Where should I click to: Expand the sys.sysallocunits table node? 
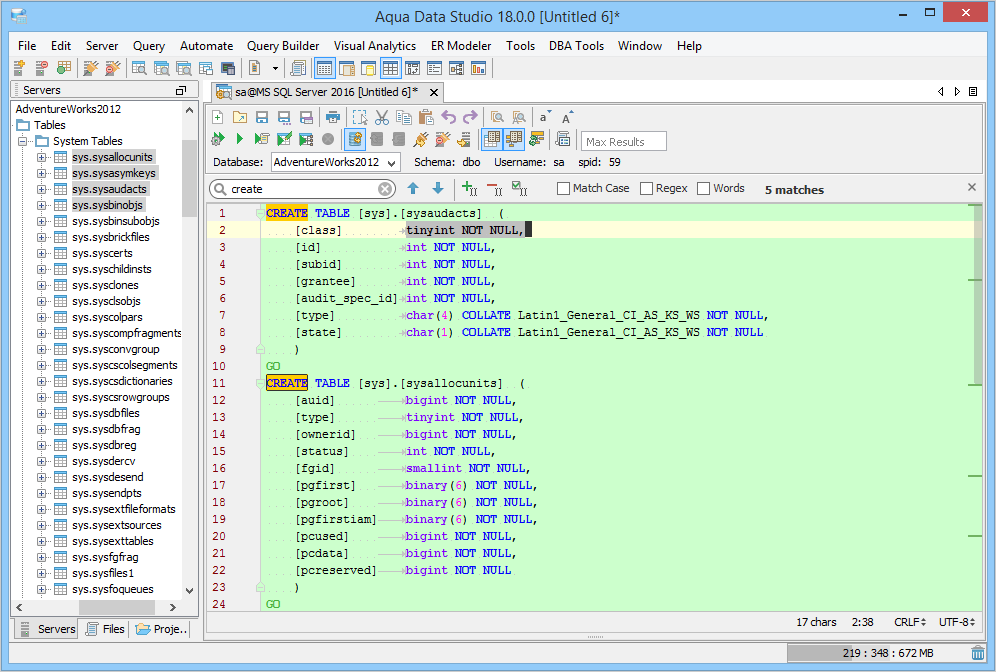pyautogui.click(x=42, y=157)
